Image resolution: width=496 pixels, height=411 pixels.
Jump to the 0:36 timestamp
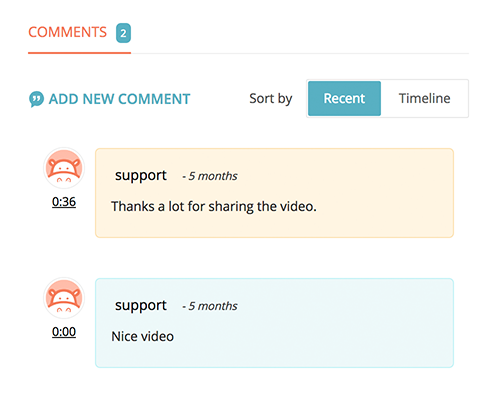[64, 202]
